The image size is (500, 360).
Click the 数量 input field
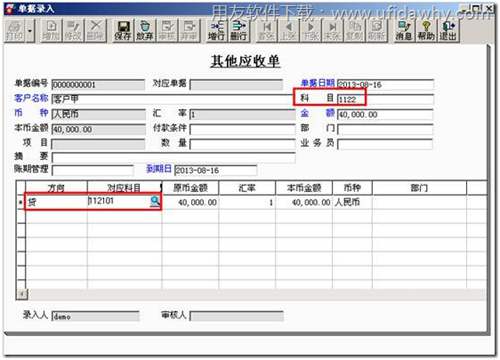[243, 144]
